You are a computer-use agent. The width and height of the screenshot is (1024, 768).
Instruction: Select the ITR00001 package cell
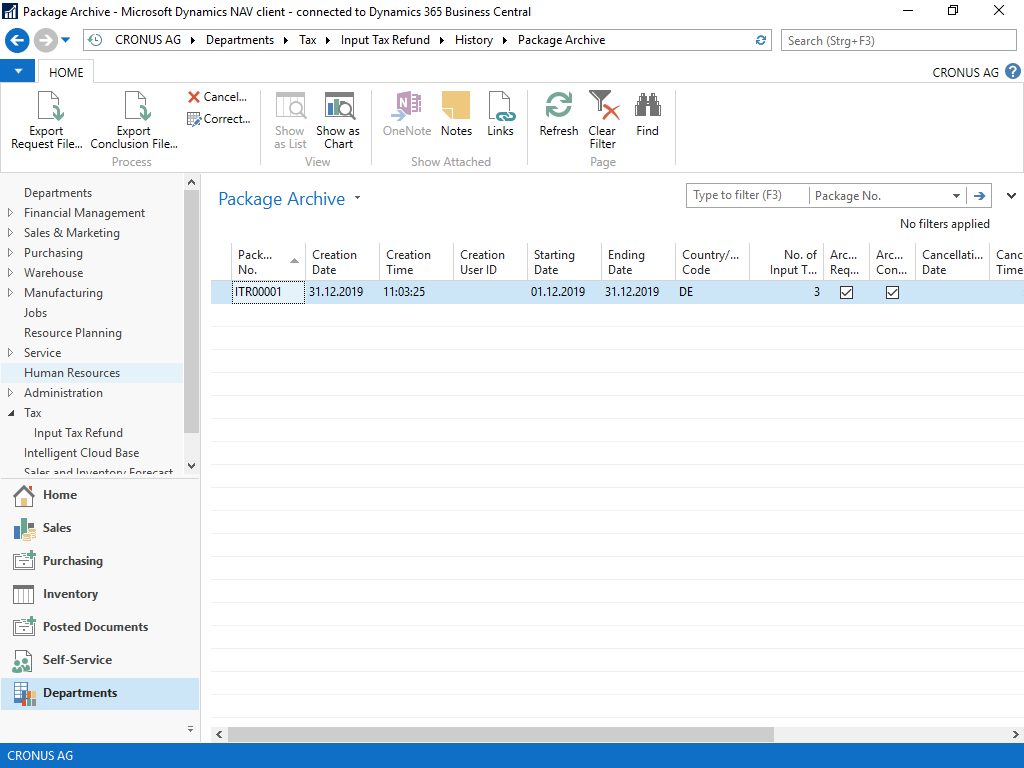268,293
